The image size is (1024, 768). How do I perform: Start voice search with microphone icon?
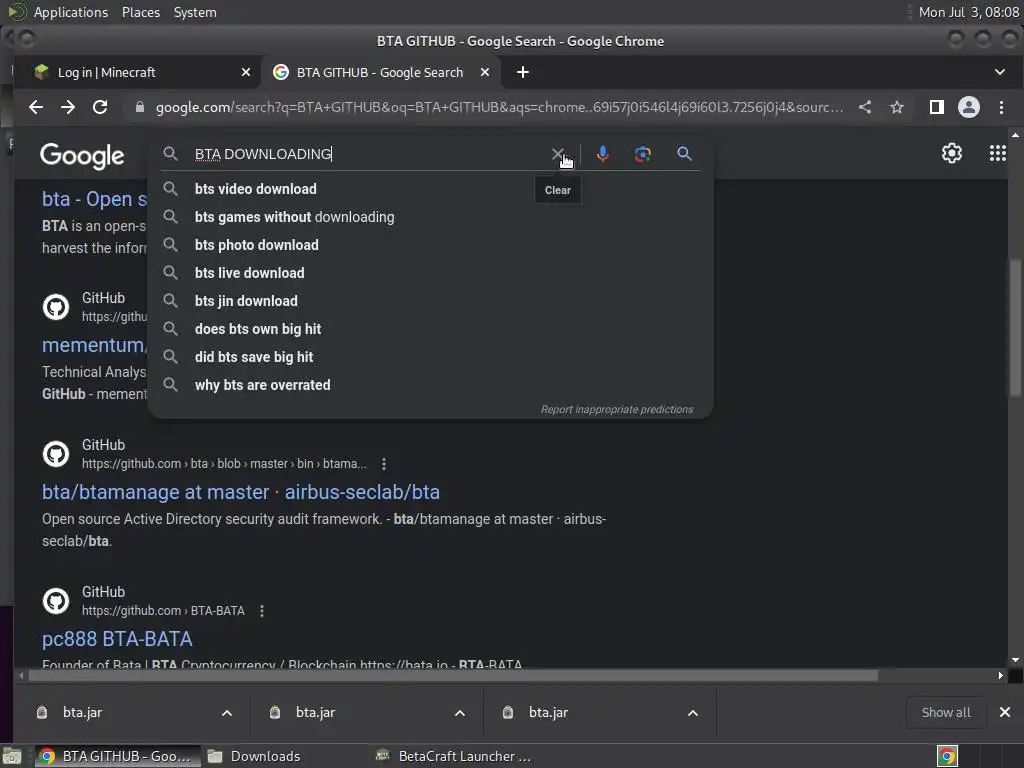pyautogui.click(x=603, y=154)
